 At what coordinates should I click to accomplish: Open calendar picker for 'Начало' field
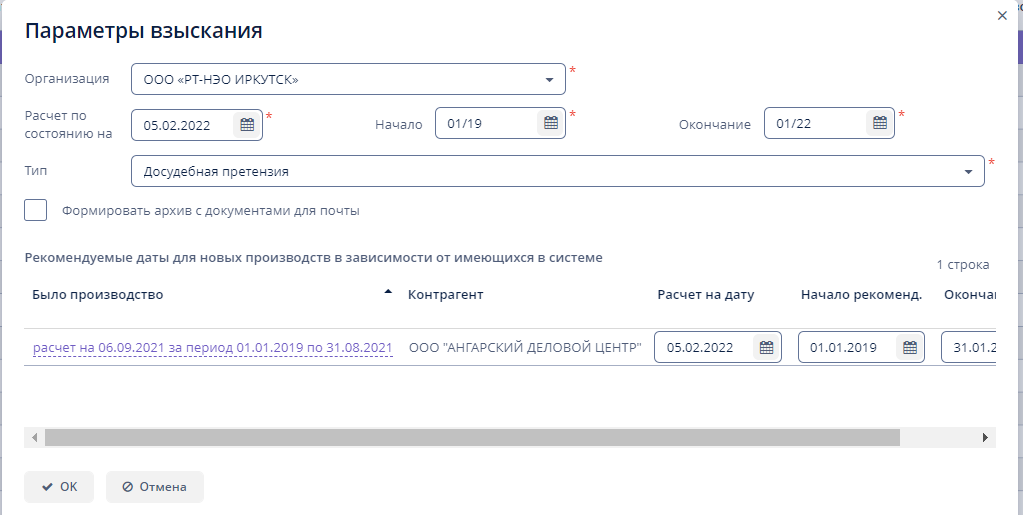coord(550,124)
